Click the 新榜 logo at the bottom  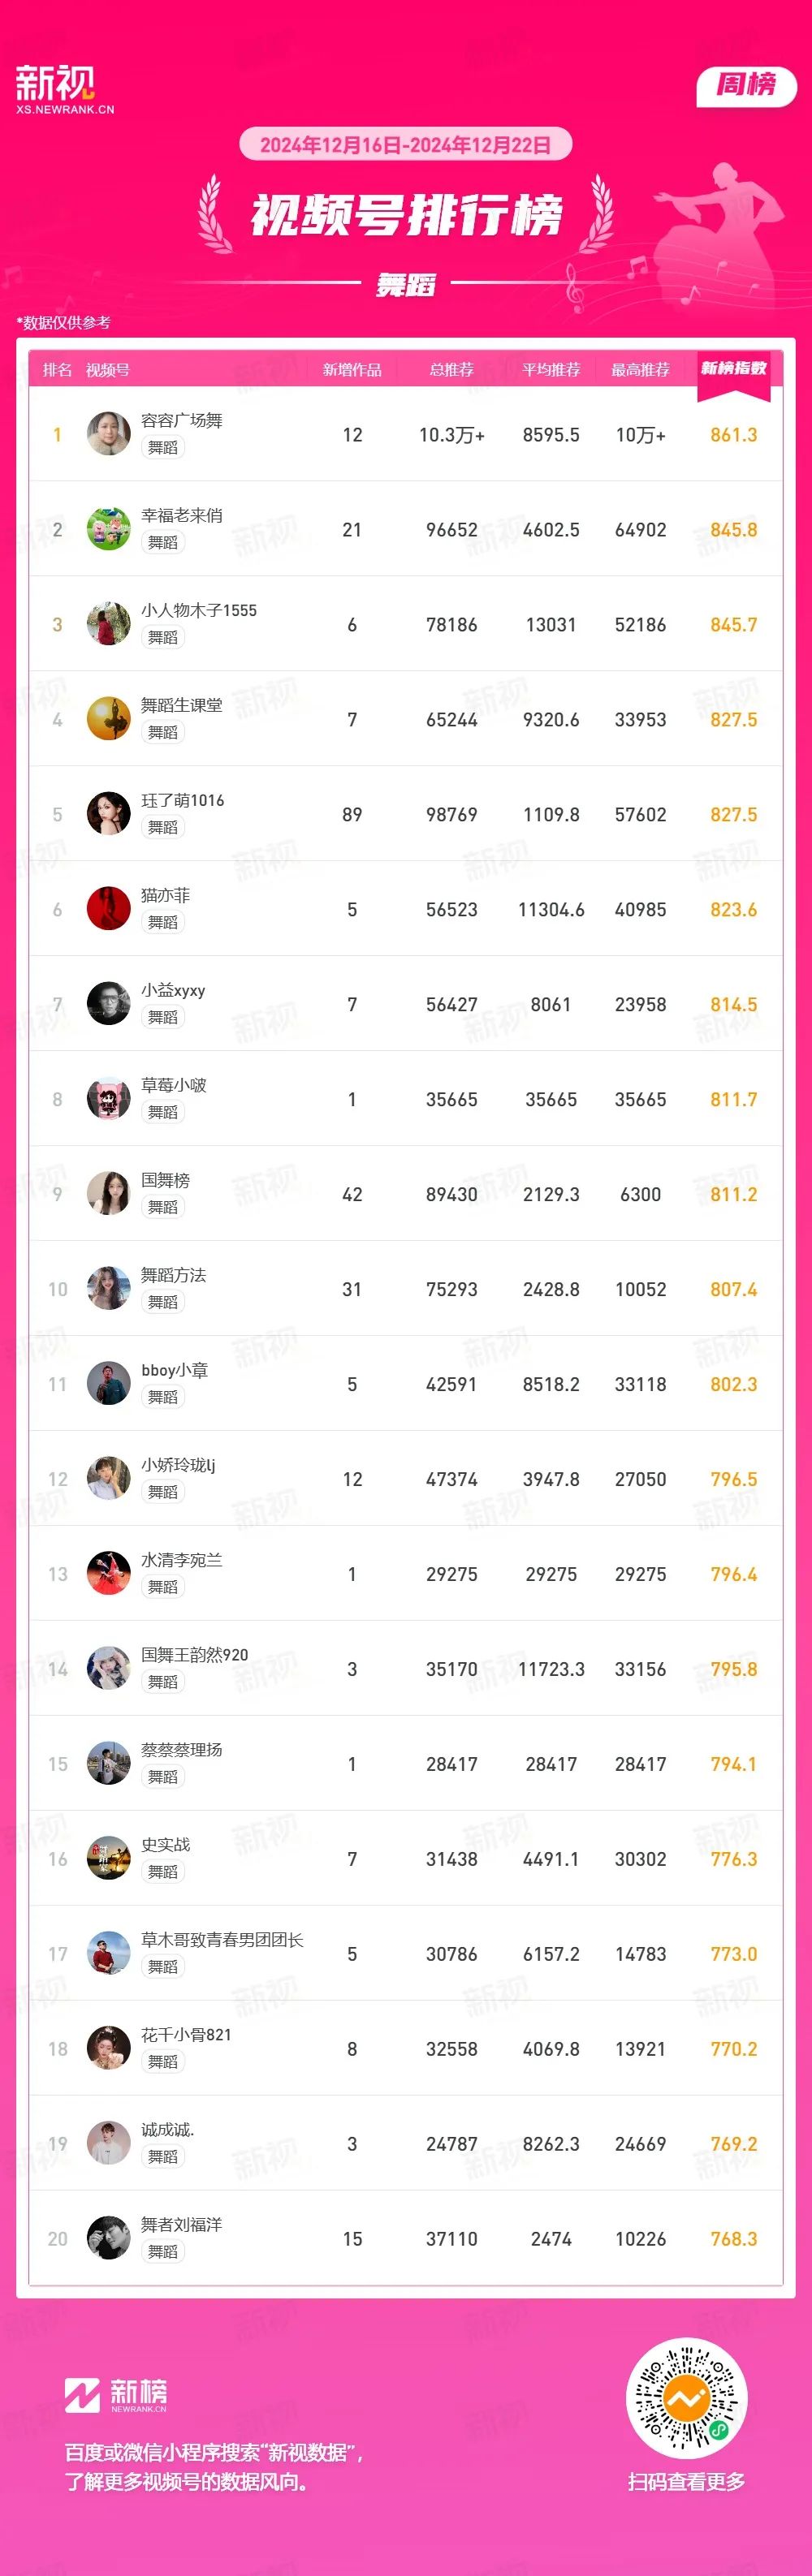click(116, 2395)
